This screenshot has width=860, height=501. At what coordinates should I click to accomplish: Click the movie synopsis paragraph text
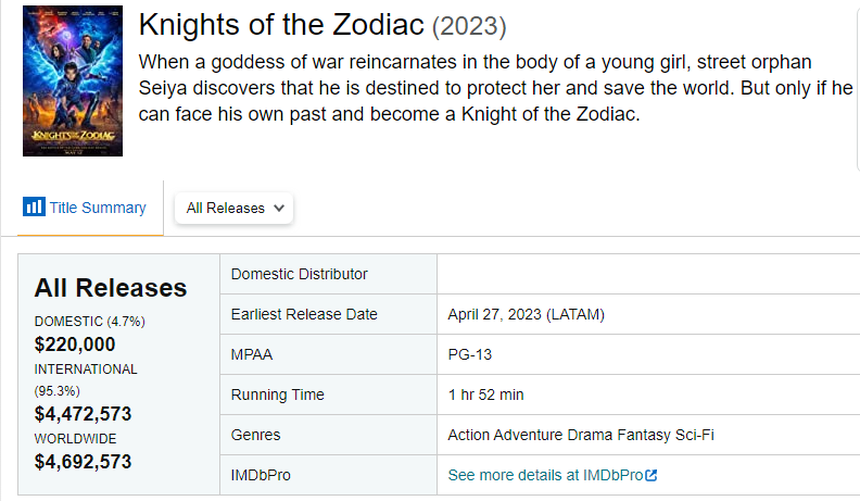pyautogui.click(x=495, y=88)
